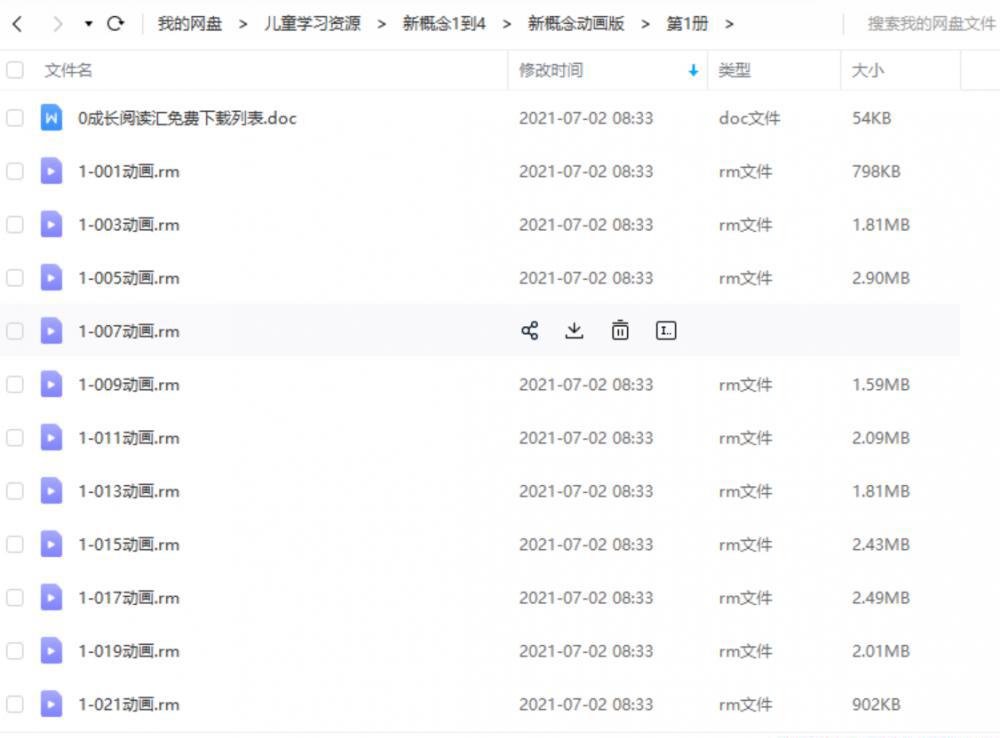Select file name 1-013动画.rm
The height and width of the screenshot is (738, 1000).
tap(128, 491)
